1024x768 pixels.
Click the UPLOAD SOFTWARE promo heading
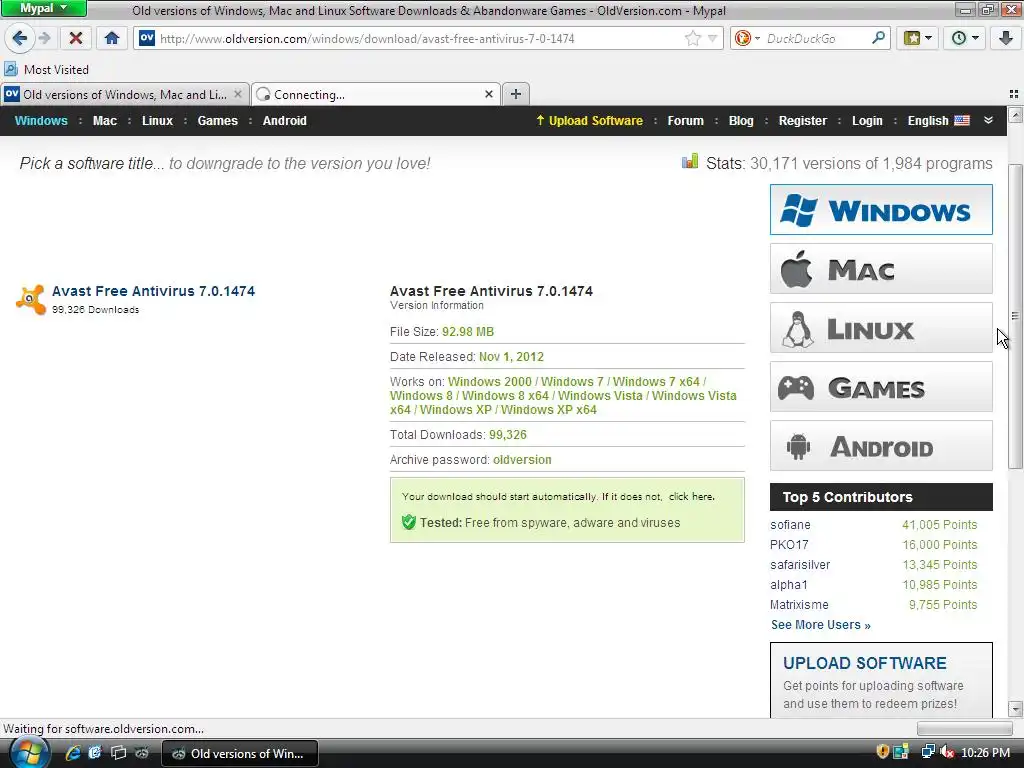click(865, 663)
